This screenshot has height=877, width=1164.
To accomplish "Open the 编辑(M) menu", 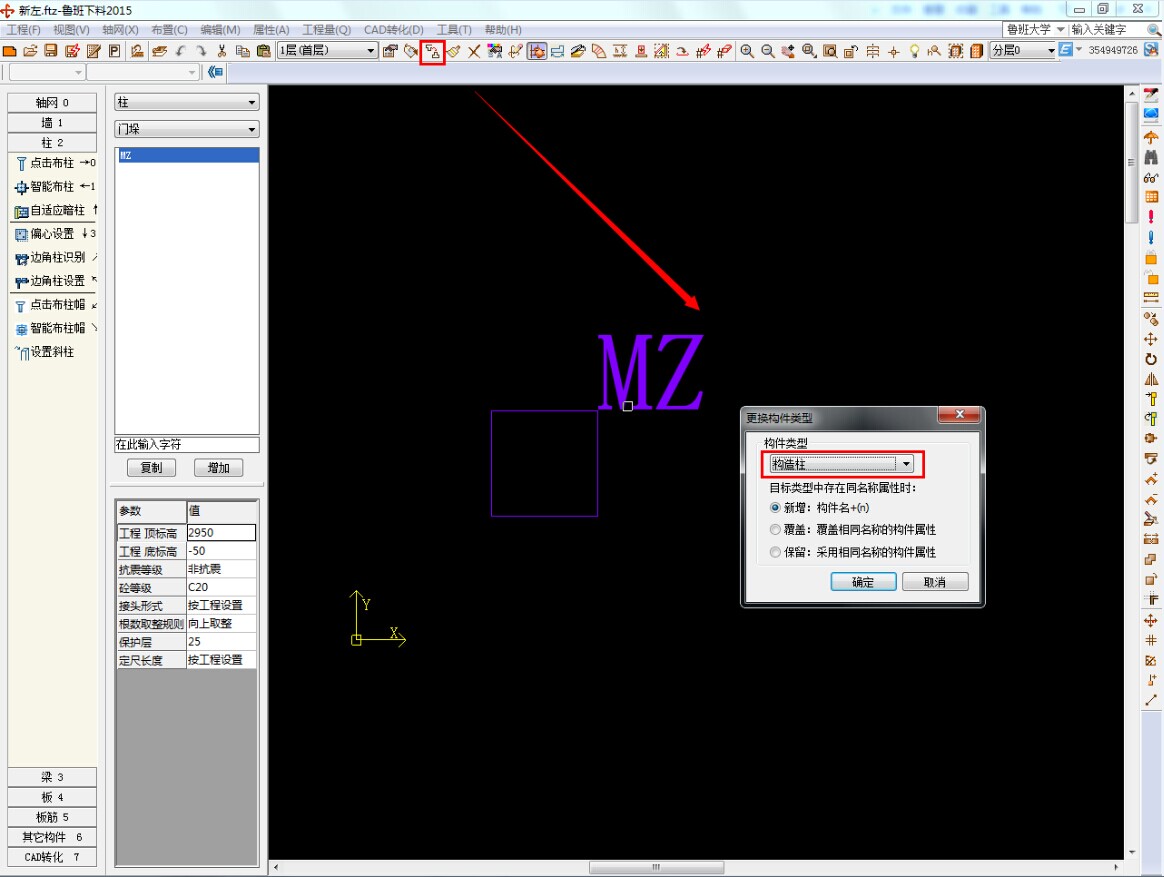I will 220,30.
